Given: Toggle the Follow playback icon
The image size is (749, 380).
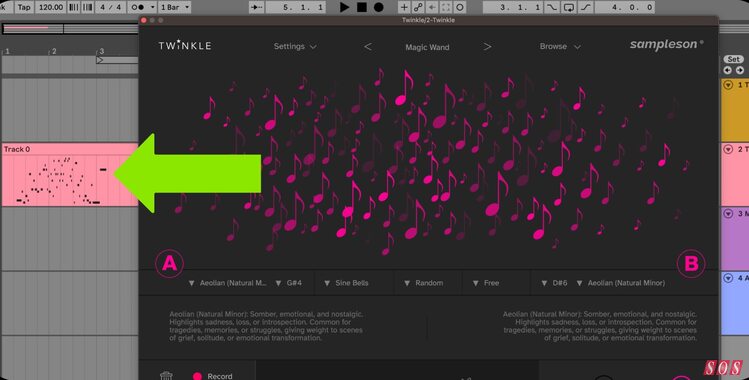Looking at the screenshot, I should (x=257, y=7).
